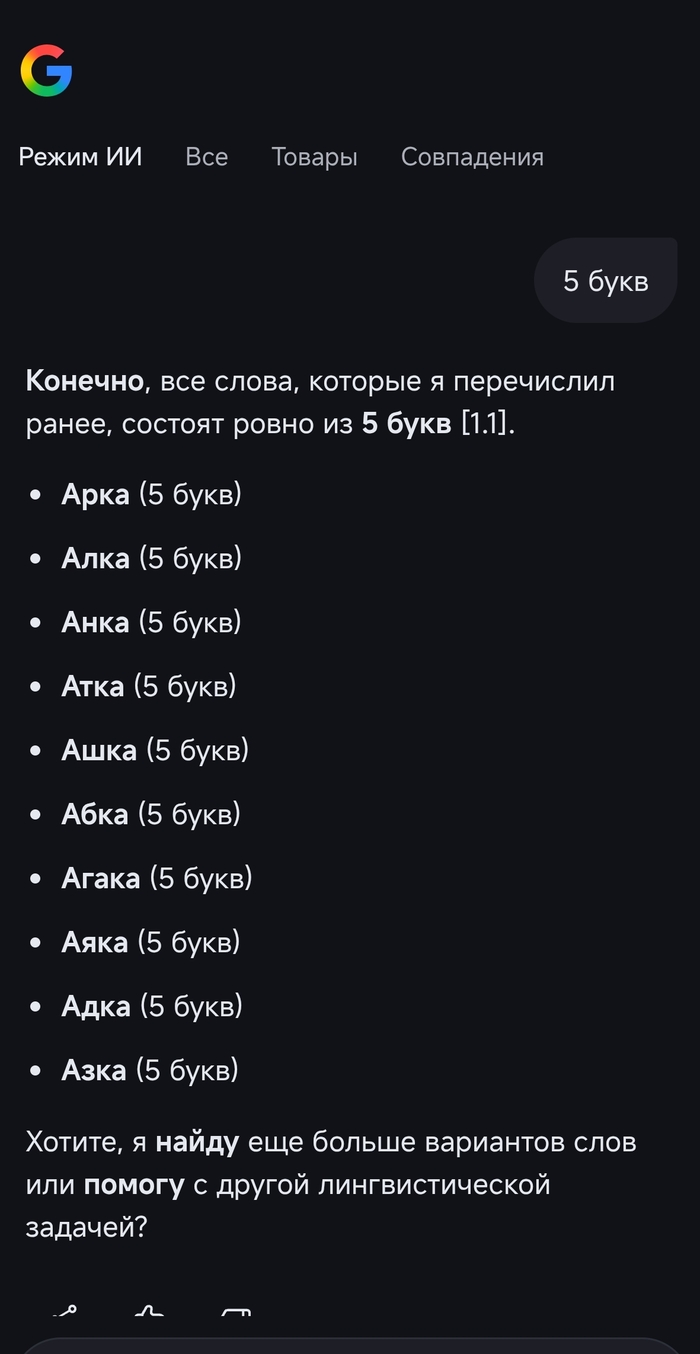Click the «5 букв» message bubble
The image size is (700, 1354).
click(x=604, y=280)
